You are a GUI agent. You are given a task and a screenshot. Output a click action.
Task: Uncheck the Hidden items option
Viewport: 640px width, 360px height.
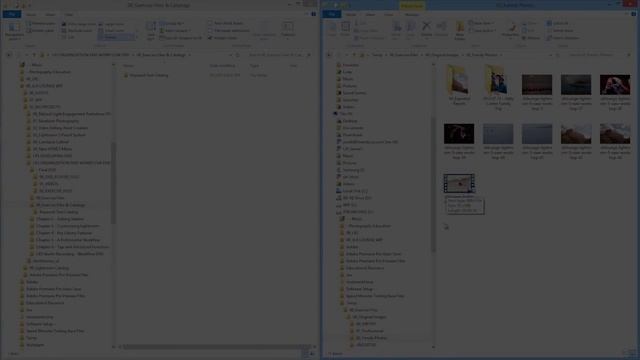(x=223, y=38)
